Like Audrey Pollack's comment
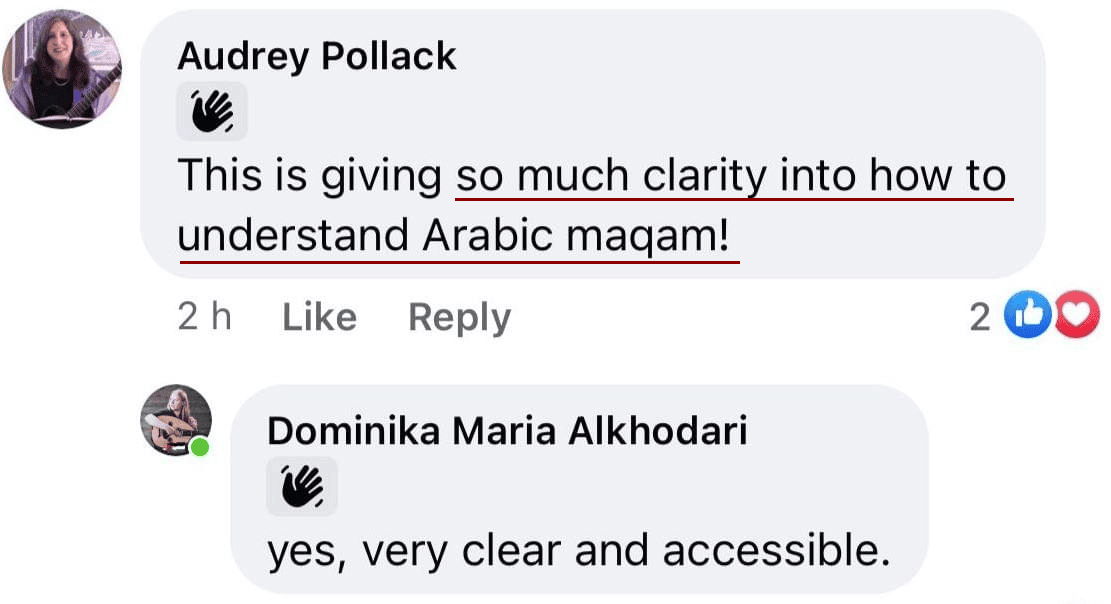This screenshot has width=1111, height=604. point(320,317)
